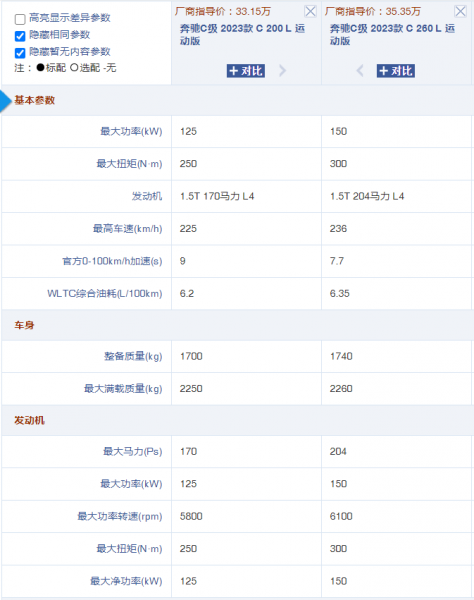Select the 1.5T 204马力 L4 engine cell
The width and height of the screenshot is (474, 600).
tap(367, 196)
